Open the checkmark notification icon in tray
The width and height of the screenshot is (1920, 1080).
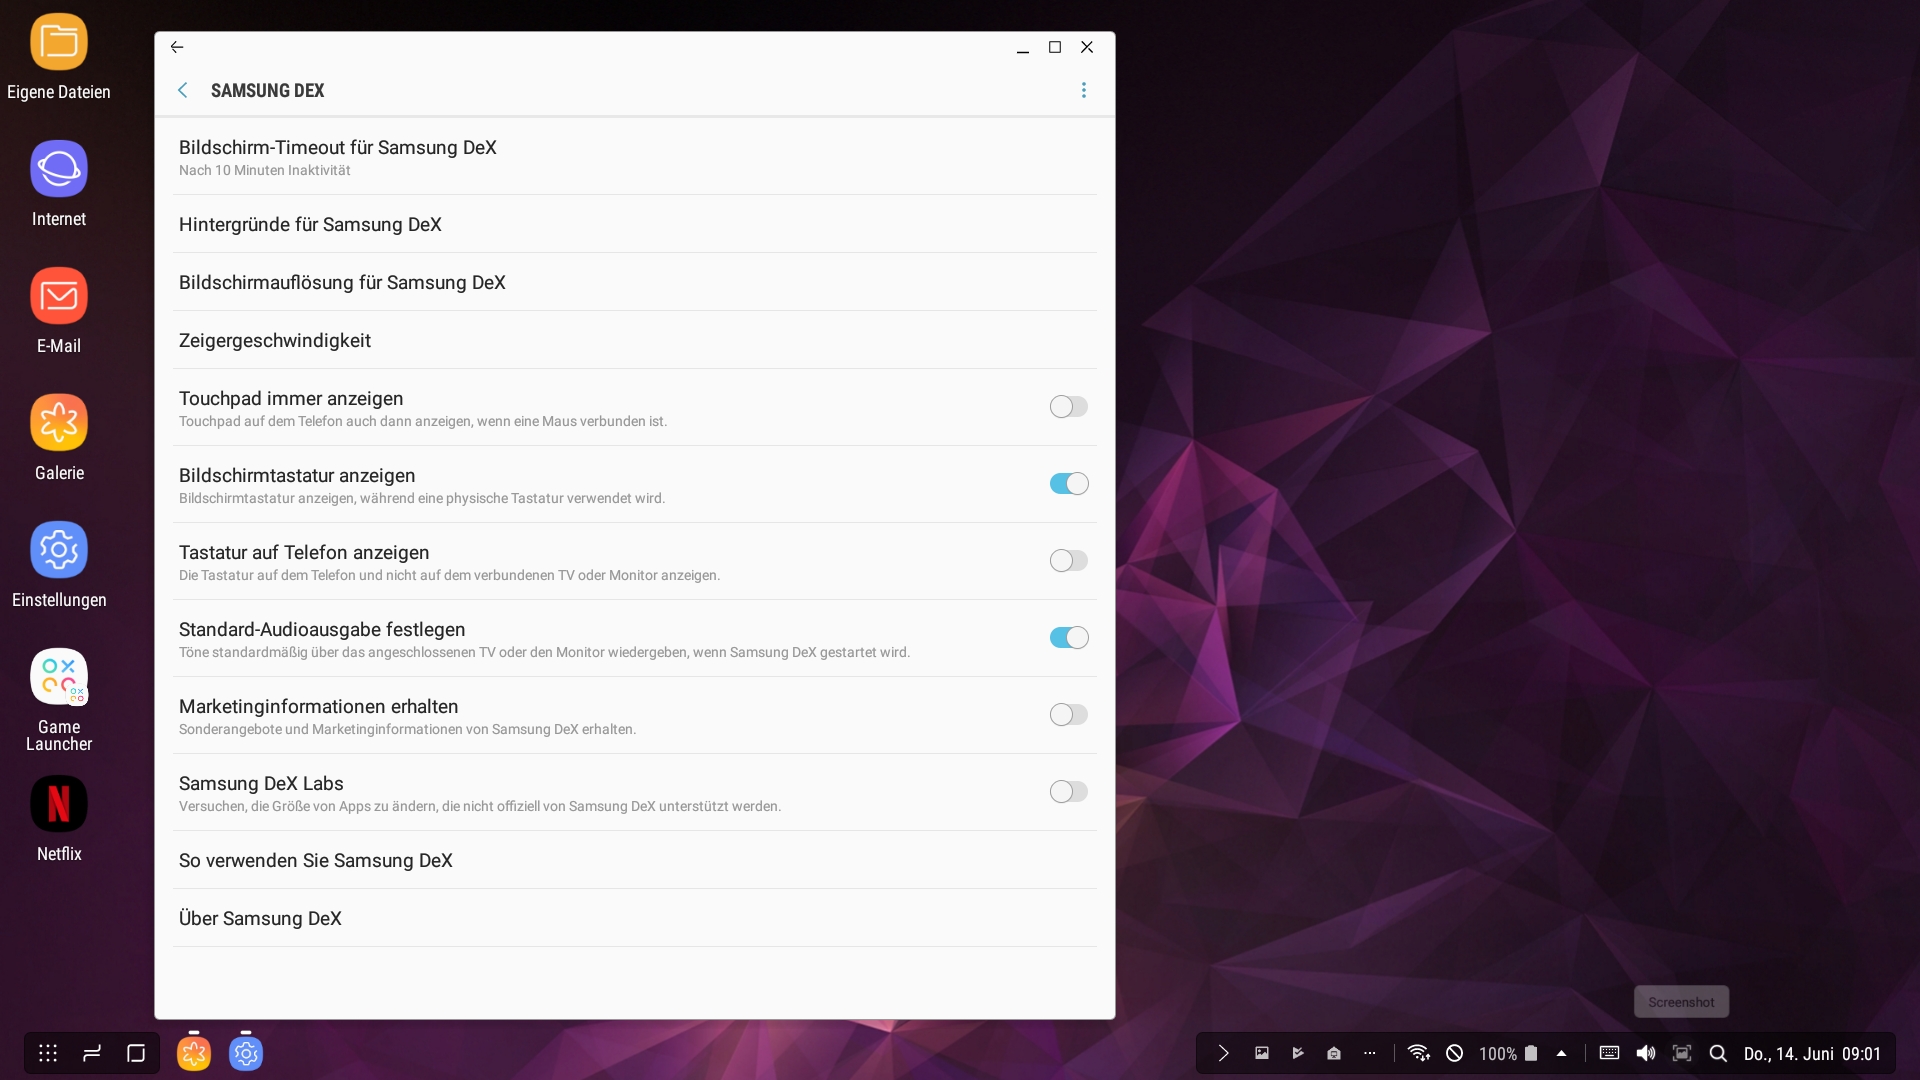[1298, 1053]
